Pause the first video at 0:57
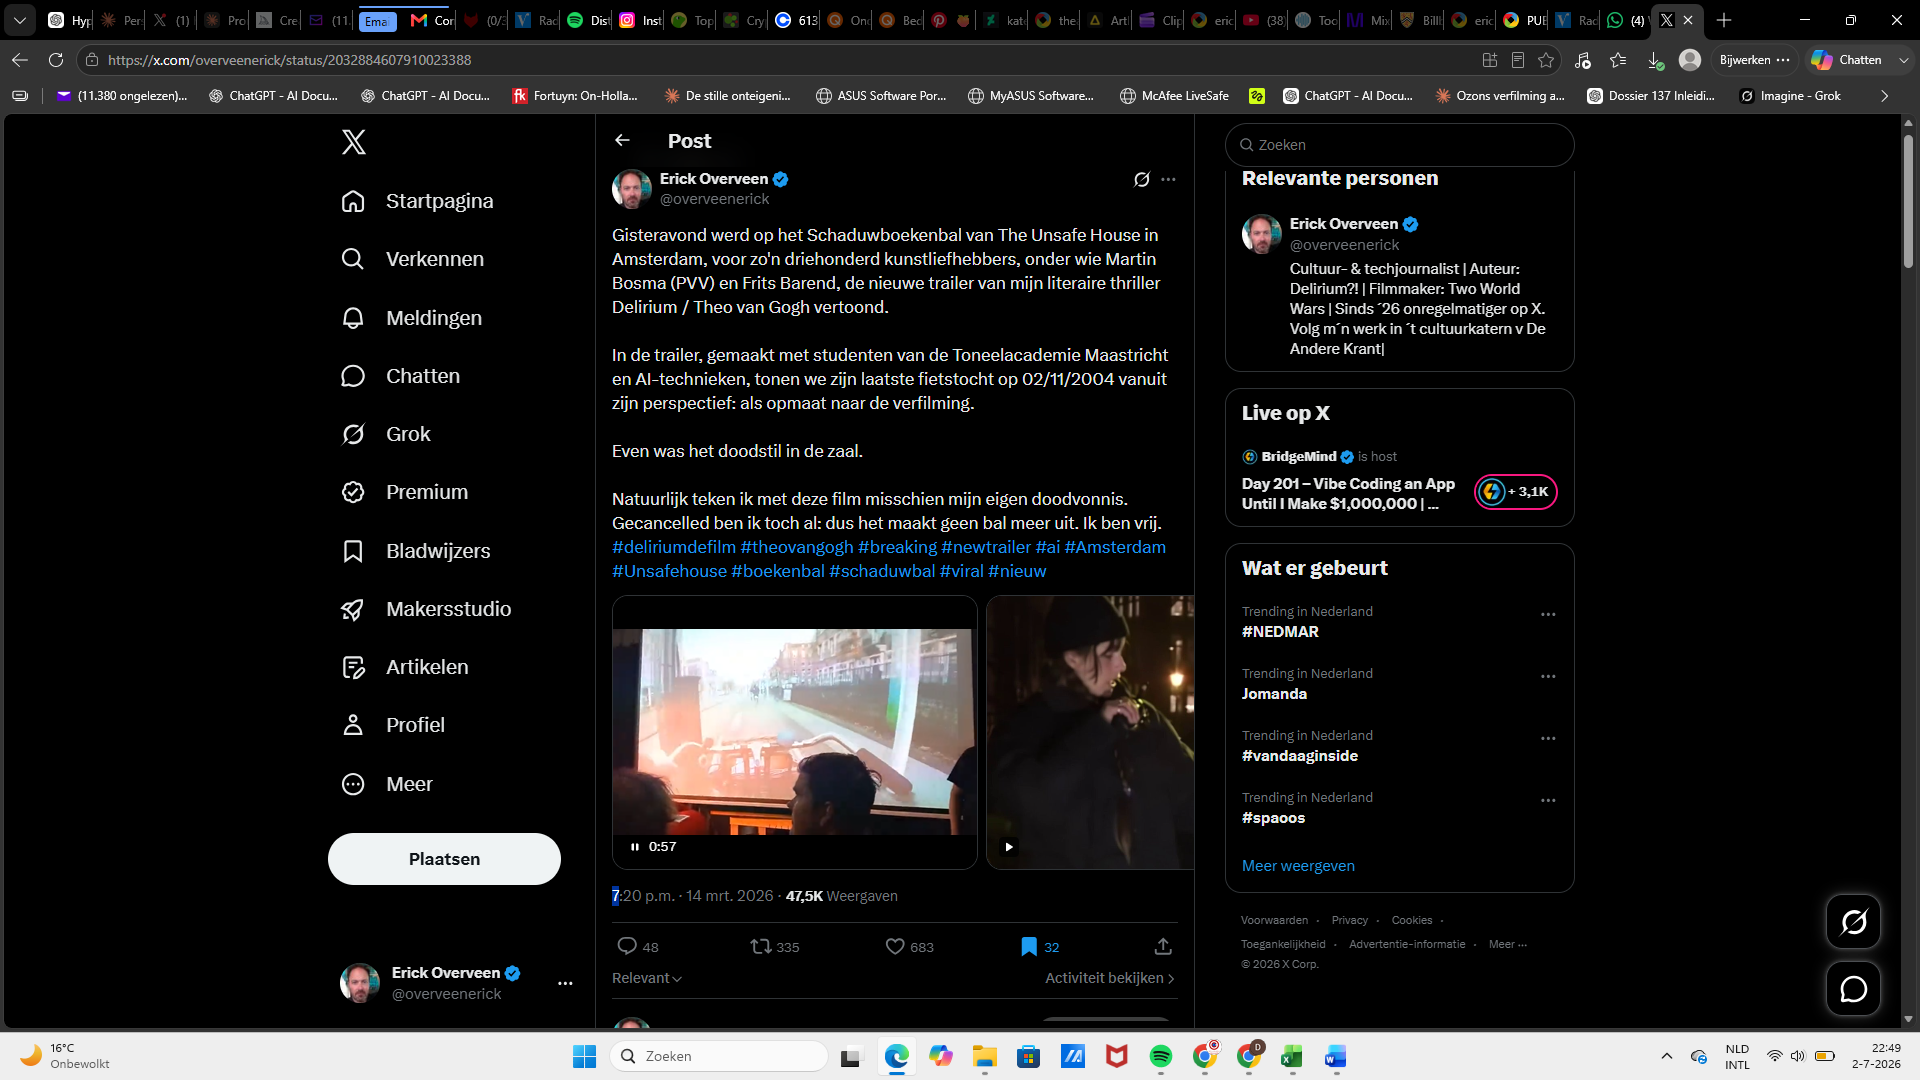The height and width of the screenshot is (1080, 1920). pyautogui.click(x=634, y=847)
